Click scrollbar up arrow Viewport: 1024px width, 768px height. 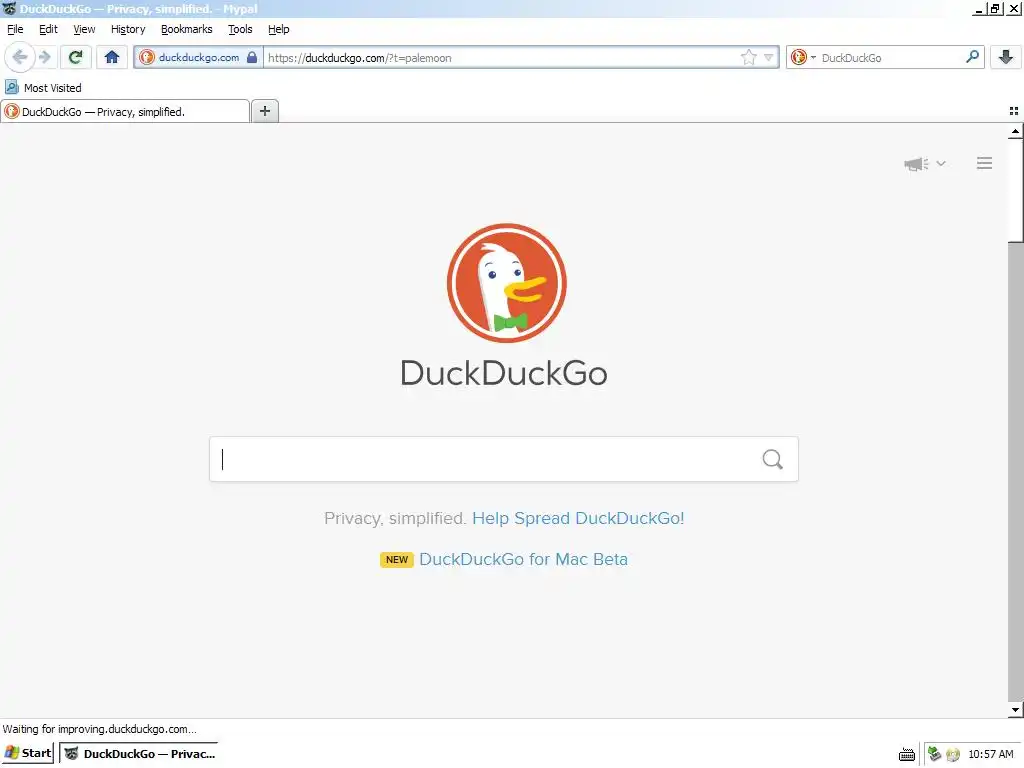[1015, 131]
